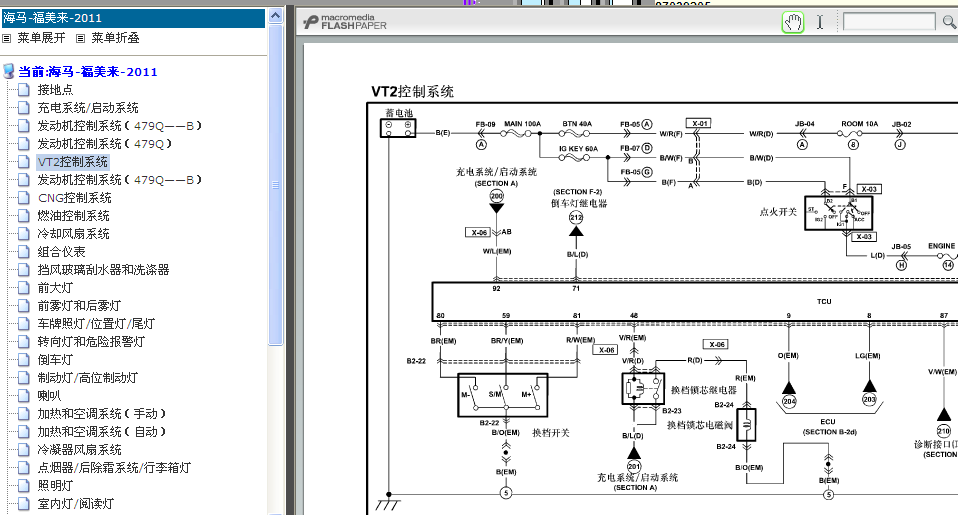Image resolution: width=958 pixels, height=515 pixels.
Task: Select the FlashPaper hand pan tool
Action: (792, 23)
